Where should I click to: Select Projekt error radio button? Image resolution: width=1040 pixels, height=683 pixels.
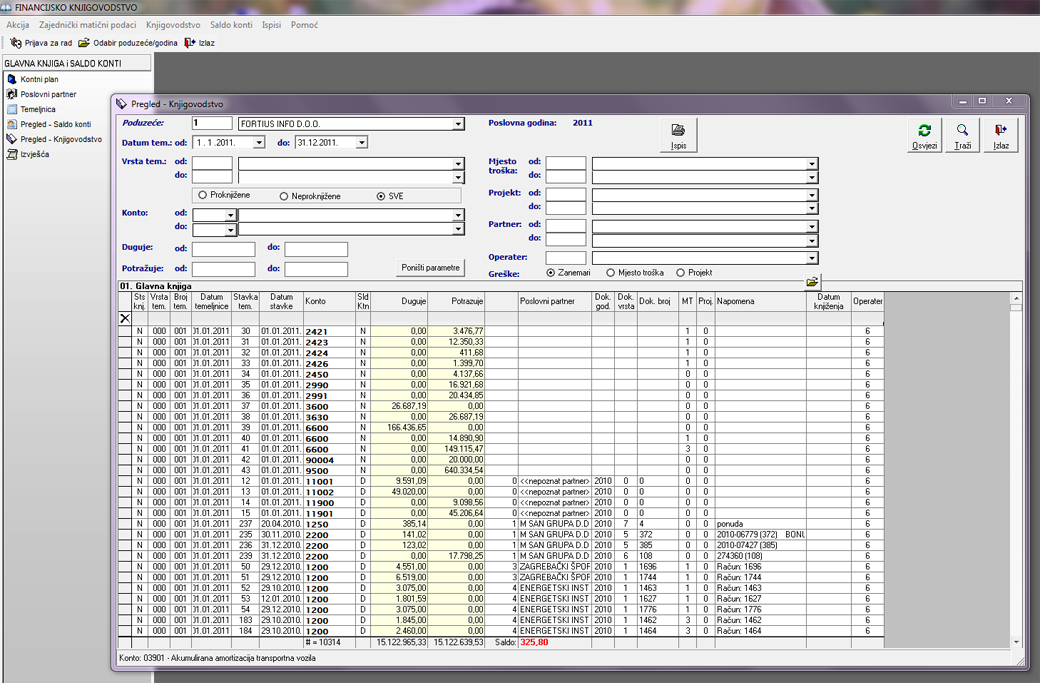[x=681, y=273]
